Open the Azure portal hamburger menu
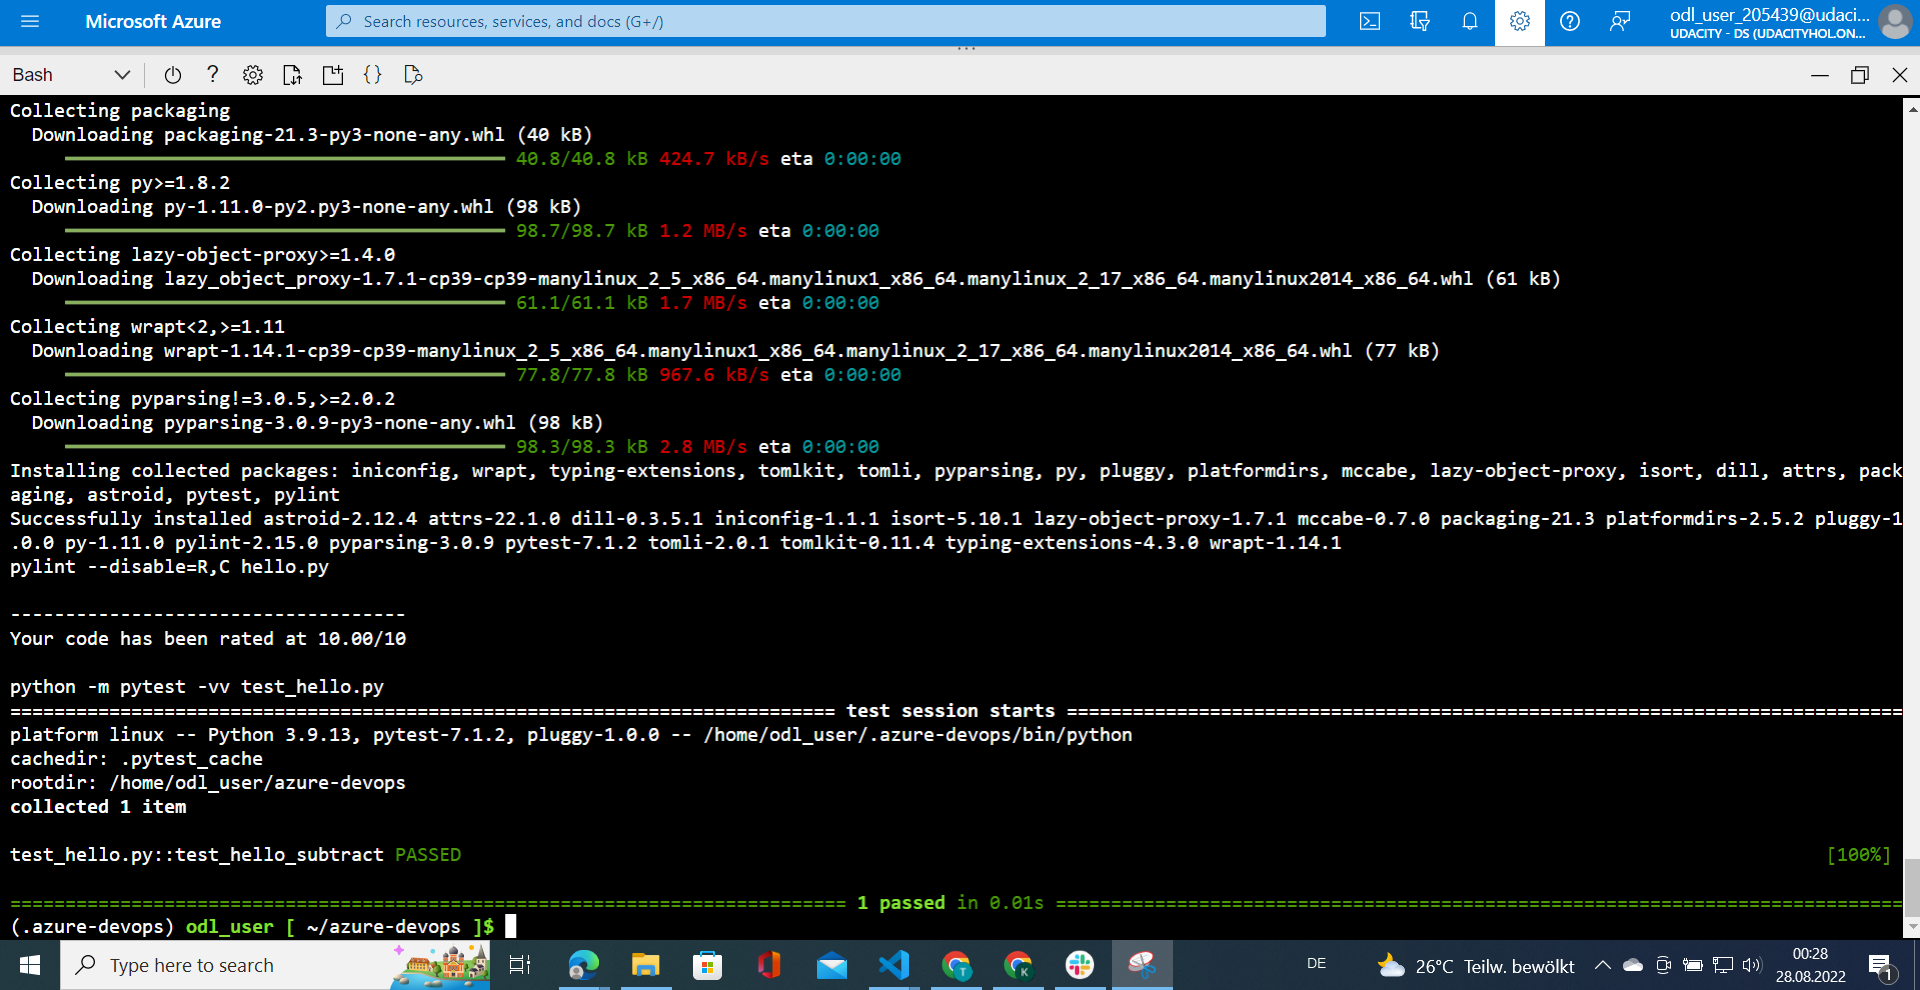 pyautogui.click(x=30, y=21)
